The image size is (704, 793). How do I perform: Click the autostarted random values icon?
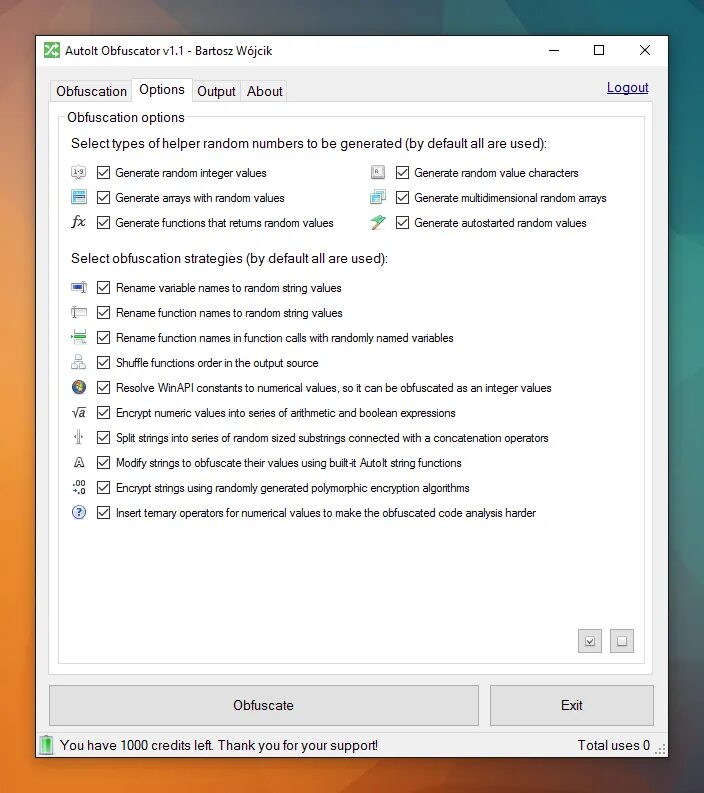(378, 223)
